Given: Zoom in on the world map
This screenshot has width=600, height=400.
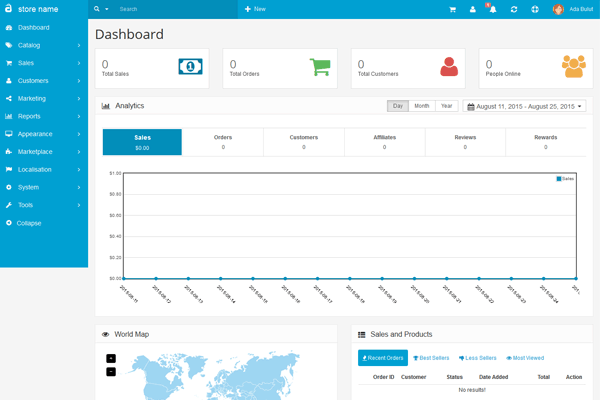Looking at the screenshot, I should (x=111, y=359).
